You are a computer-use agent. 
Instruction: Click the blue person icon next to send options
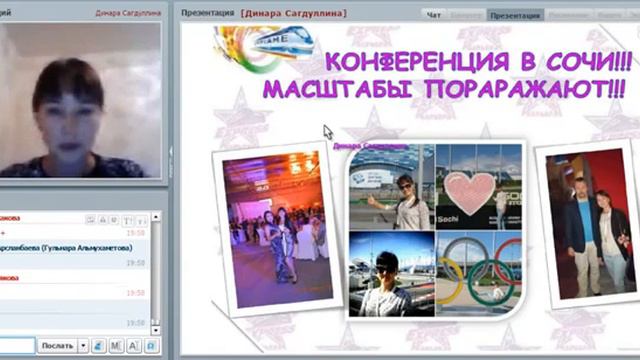click(98, 346)
